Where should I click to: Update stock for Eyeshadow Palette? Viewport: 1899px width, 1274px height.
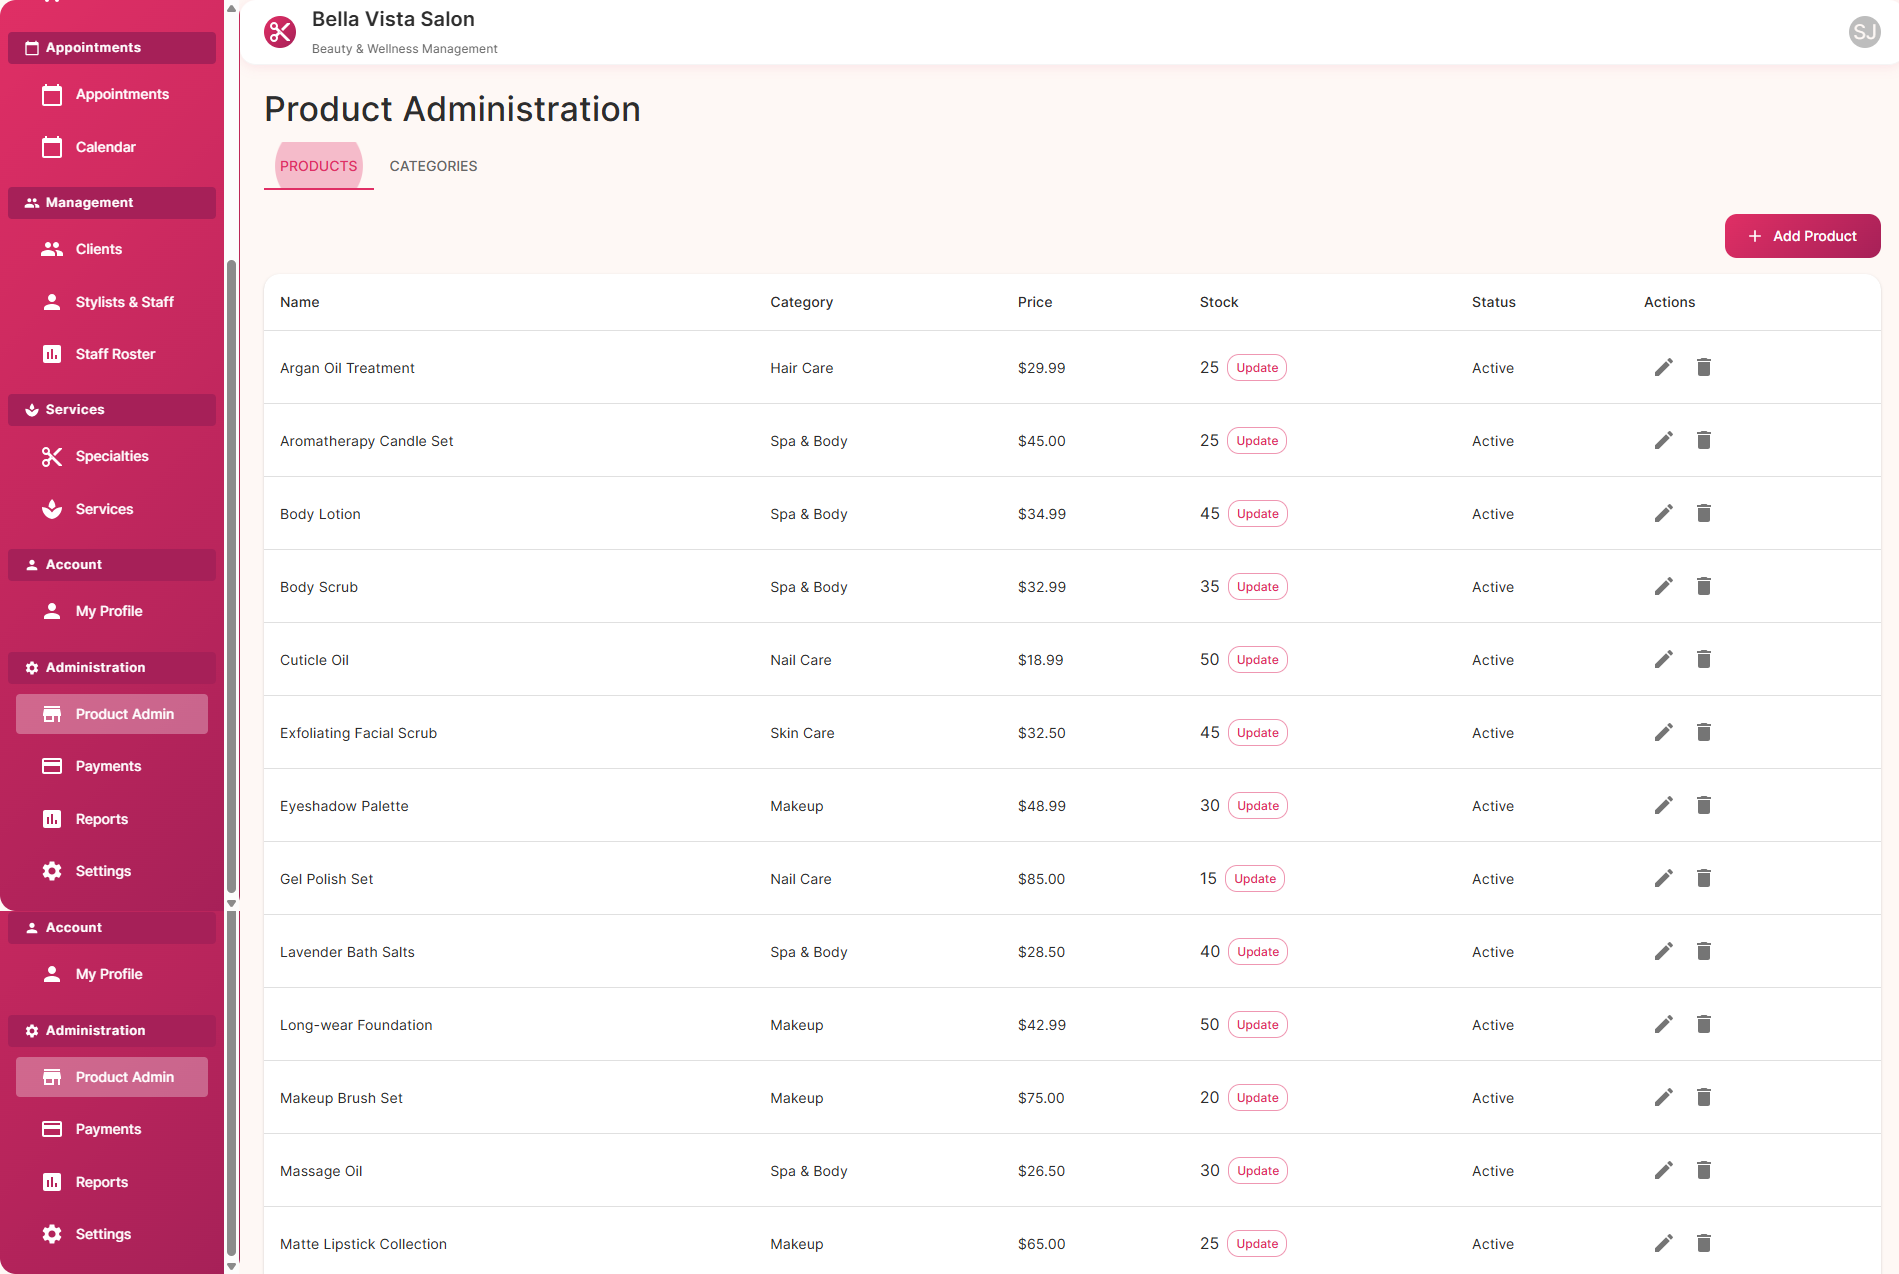click(x=1257, y=806)
